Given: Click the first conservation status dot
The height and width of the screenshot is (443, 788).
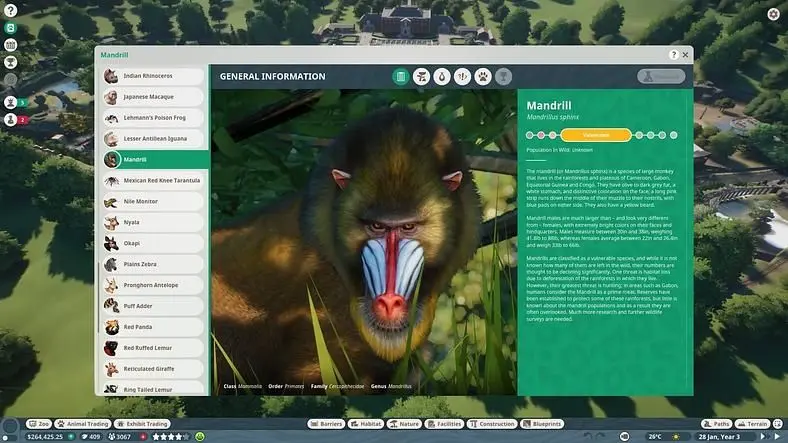Looking at the screenshot, I should click(529, 135).
